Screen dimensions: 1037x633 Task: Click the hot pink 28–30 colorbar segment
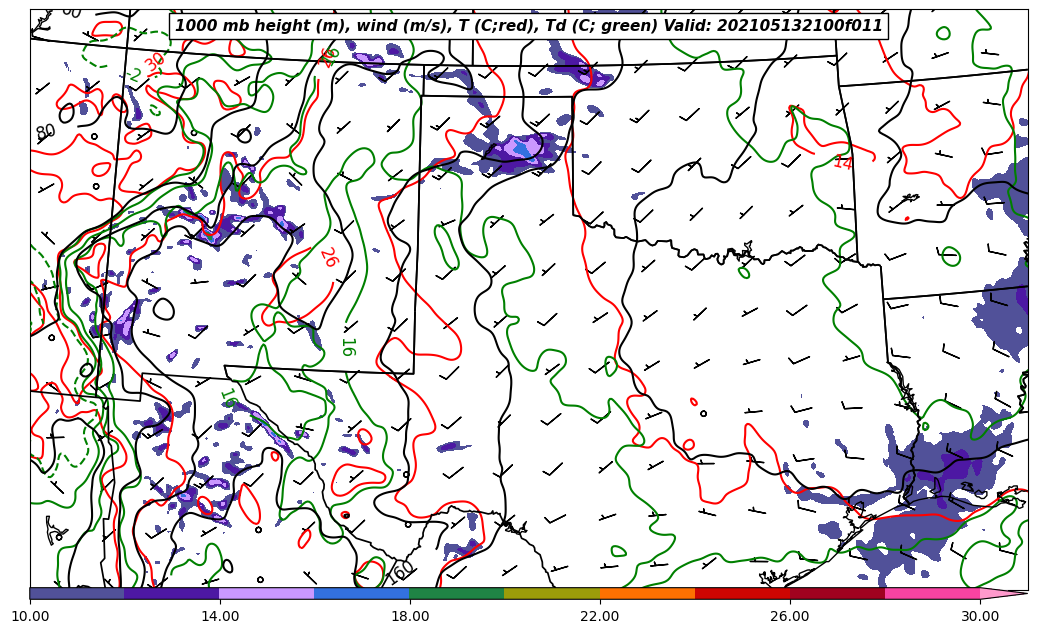pyautogui.click(x=932, y=593)
